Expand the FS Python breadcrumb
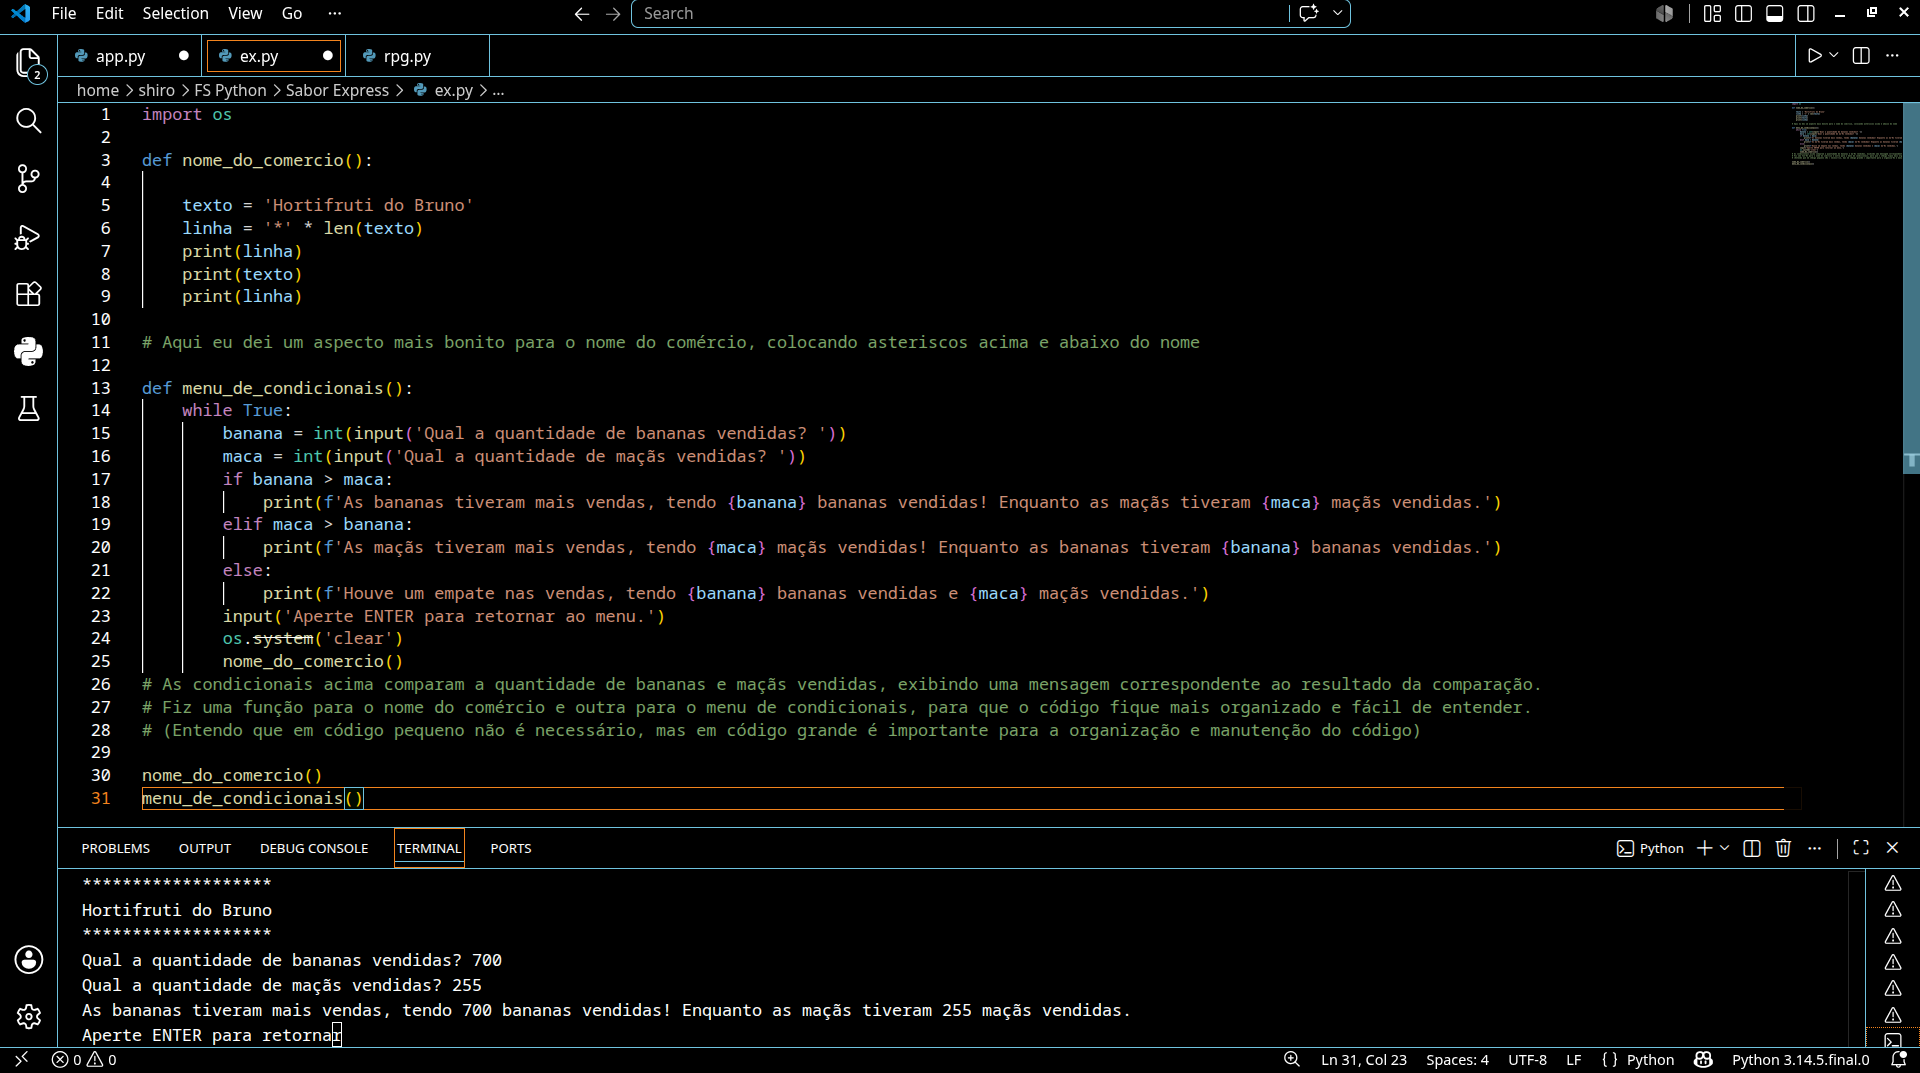This screenshot has height=1073, width=1920. pyautogui.click(x=230, y=90)
